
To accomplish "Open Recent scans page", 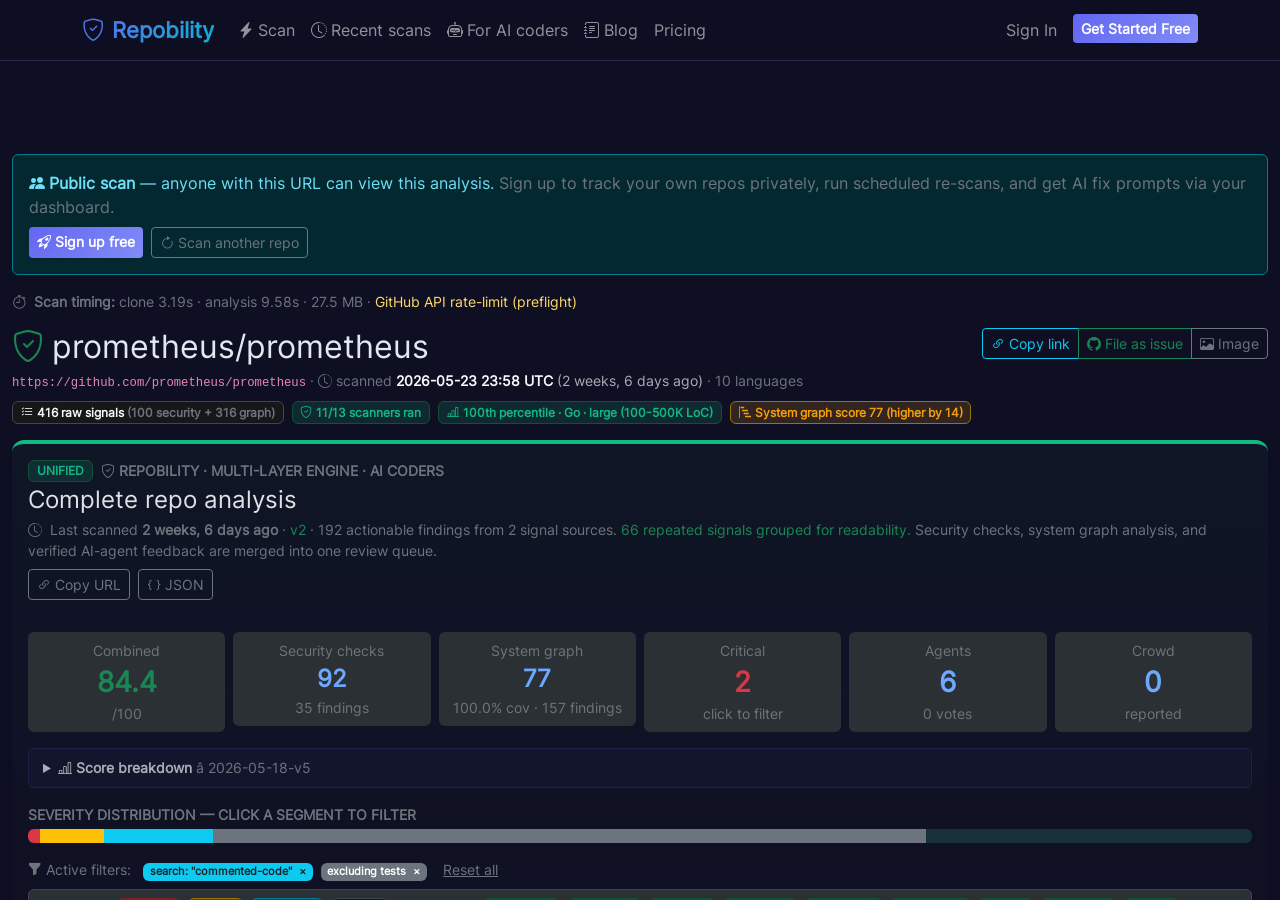I will pos(371,30).
